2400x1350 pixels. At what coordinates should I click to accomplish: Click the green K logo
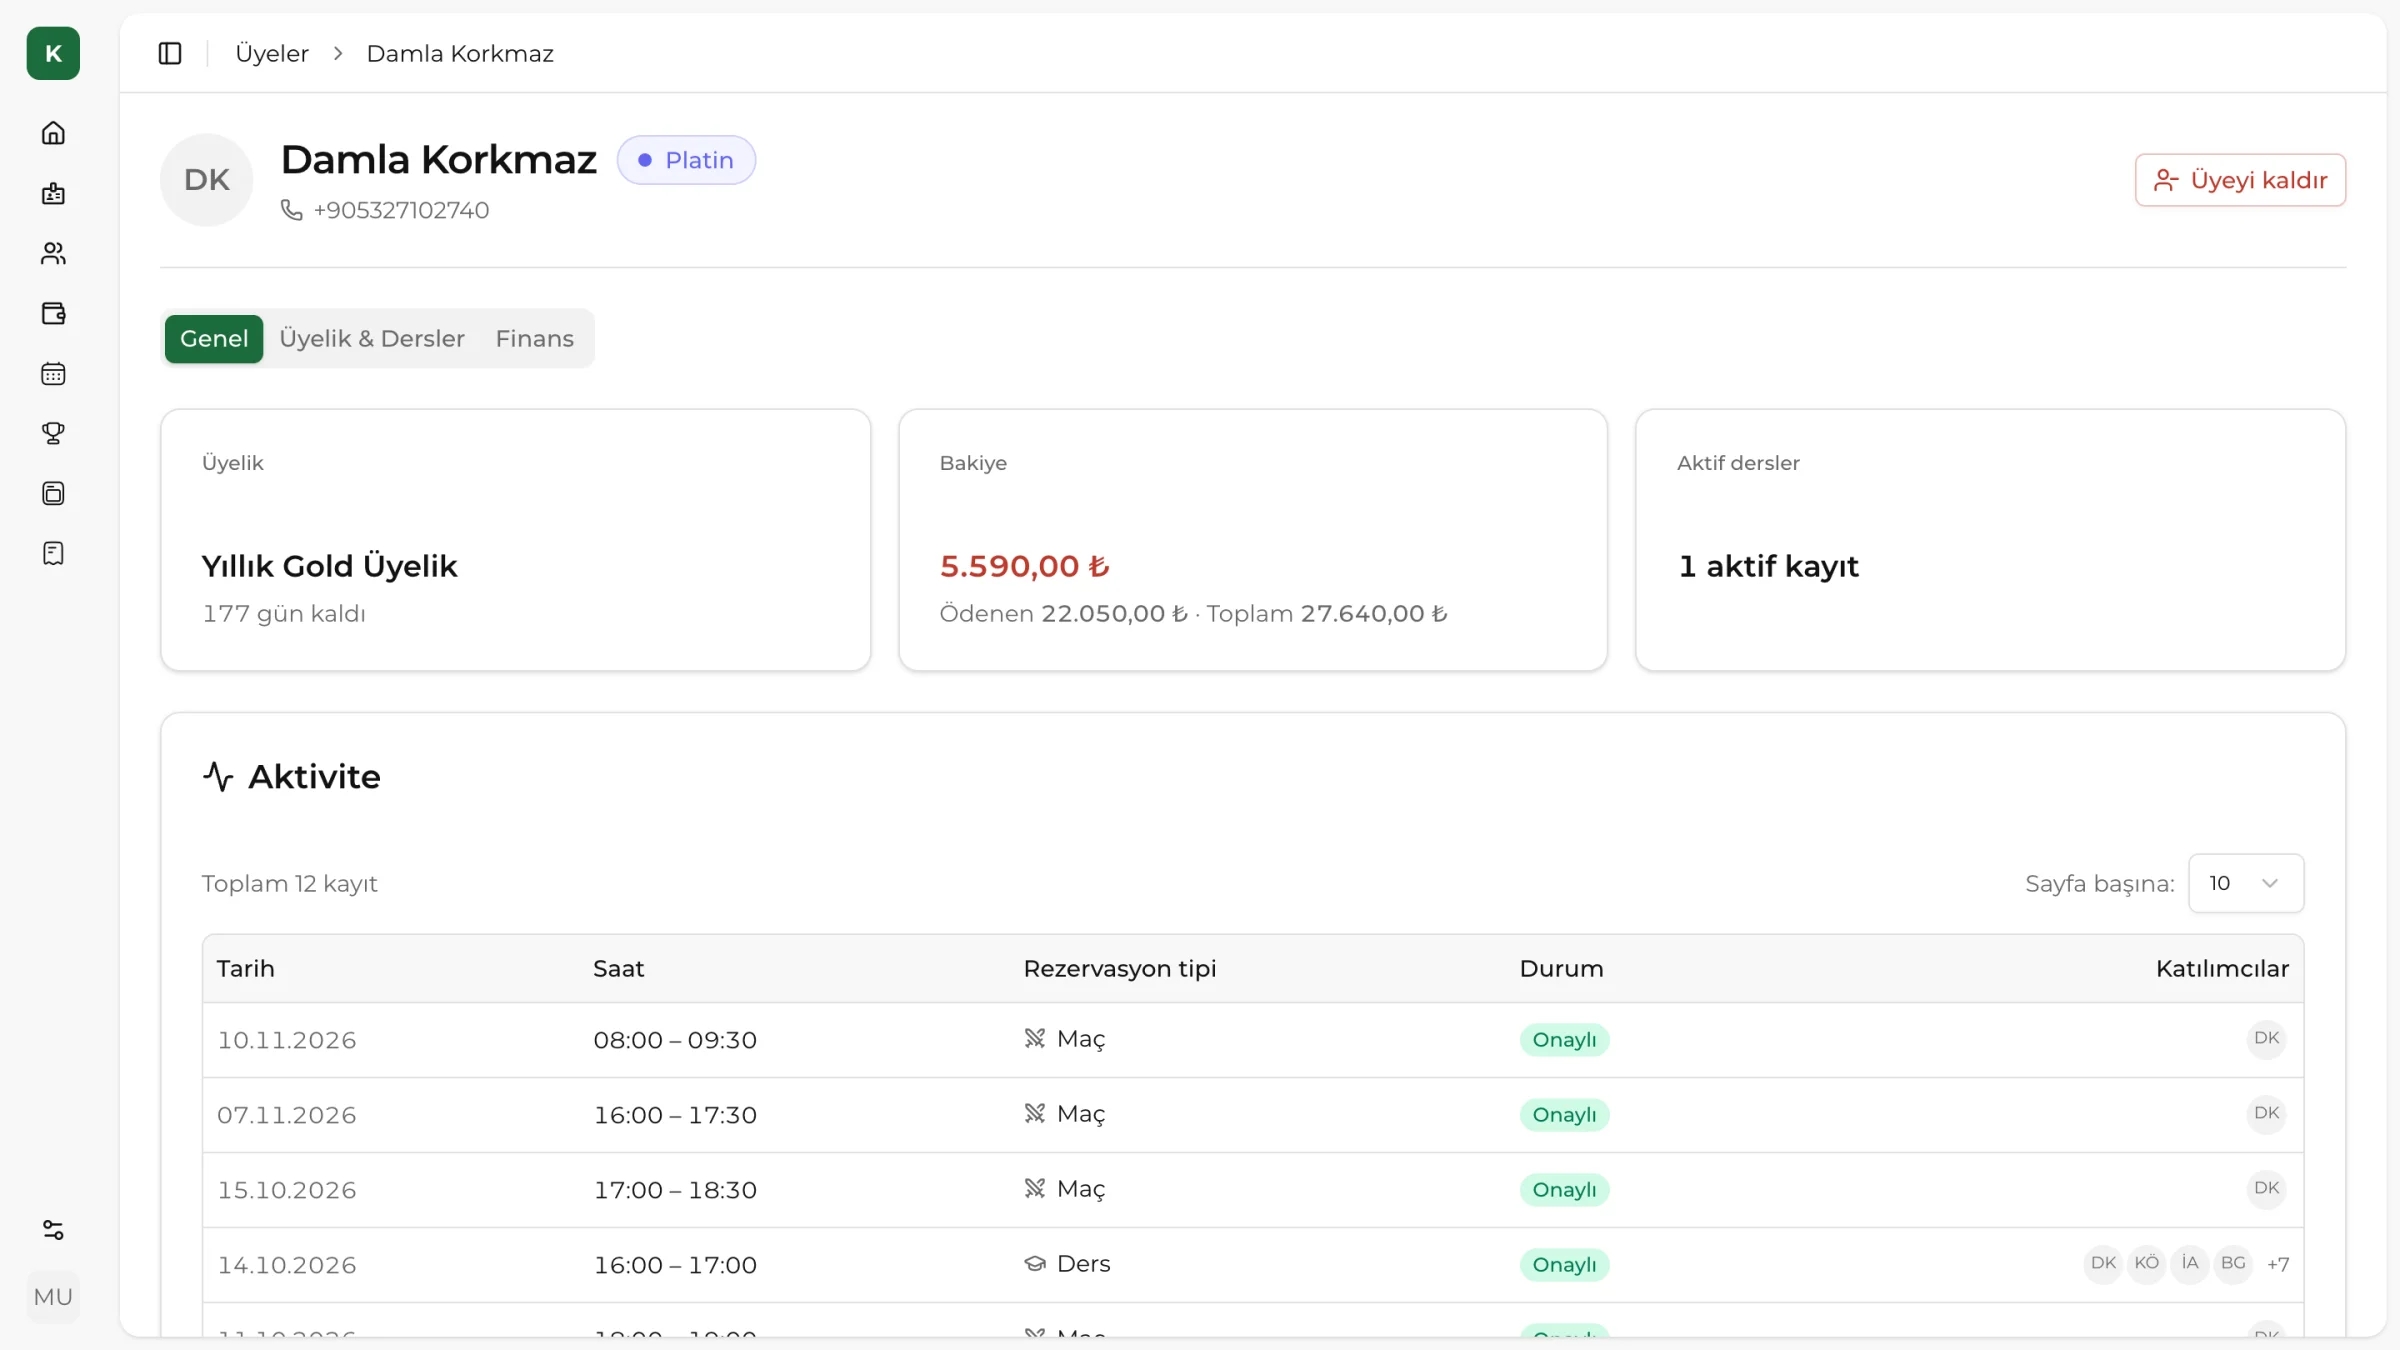click(x=53, y=53)
